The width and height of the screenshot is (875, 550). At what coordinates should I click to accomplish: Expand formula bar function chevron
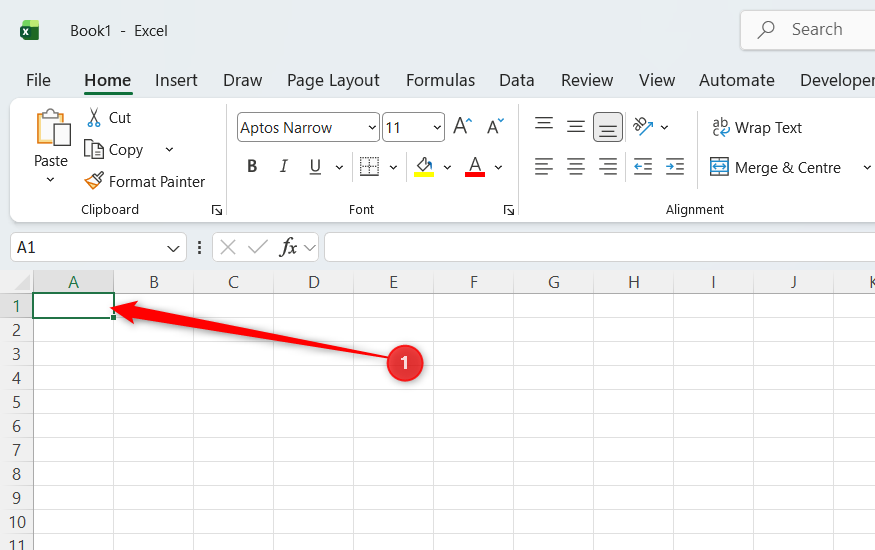[310, 248]
